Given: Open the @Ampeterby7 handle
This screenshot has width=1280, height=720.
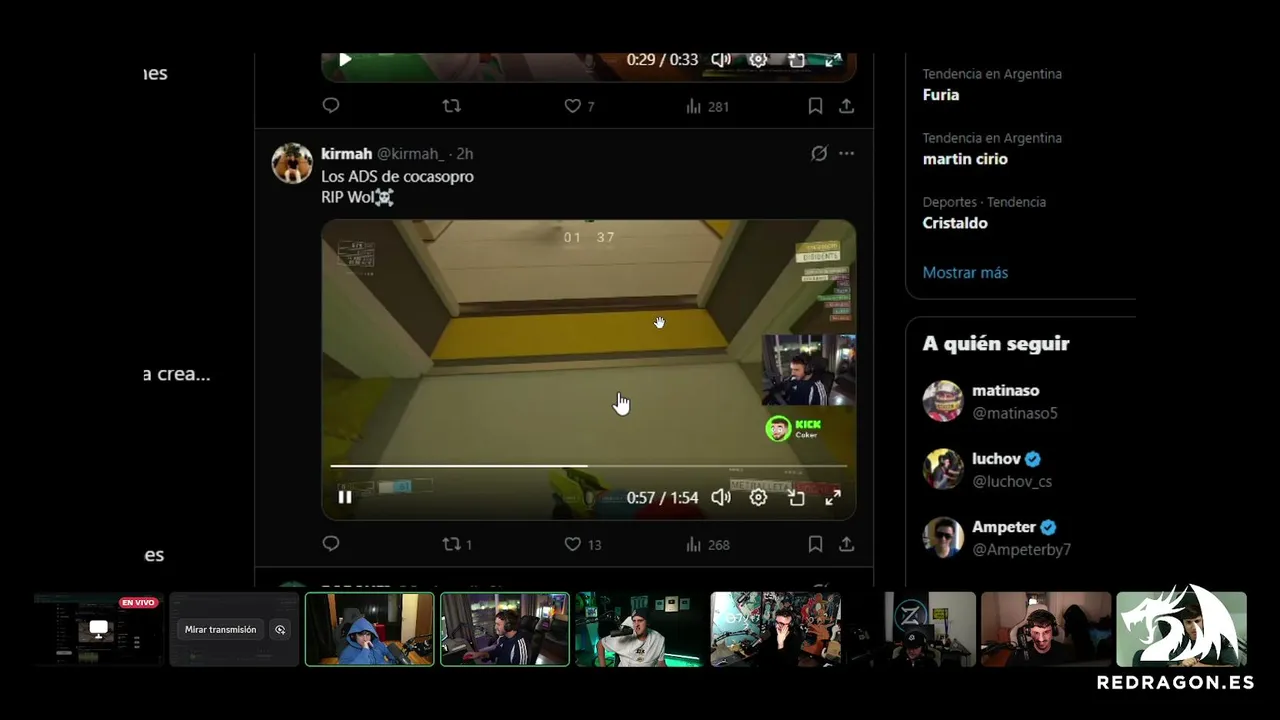Looking at the screenshot, I should tap(1021, 549).
